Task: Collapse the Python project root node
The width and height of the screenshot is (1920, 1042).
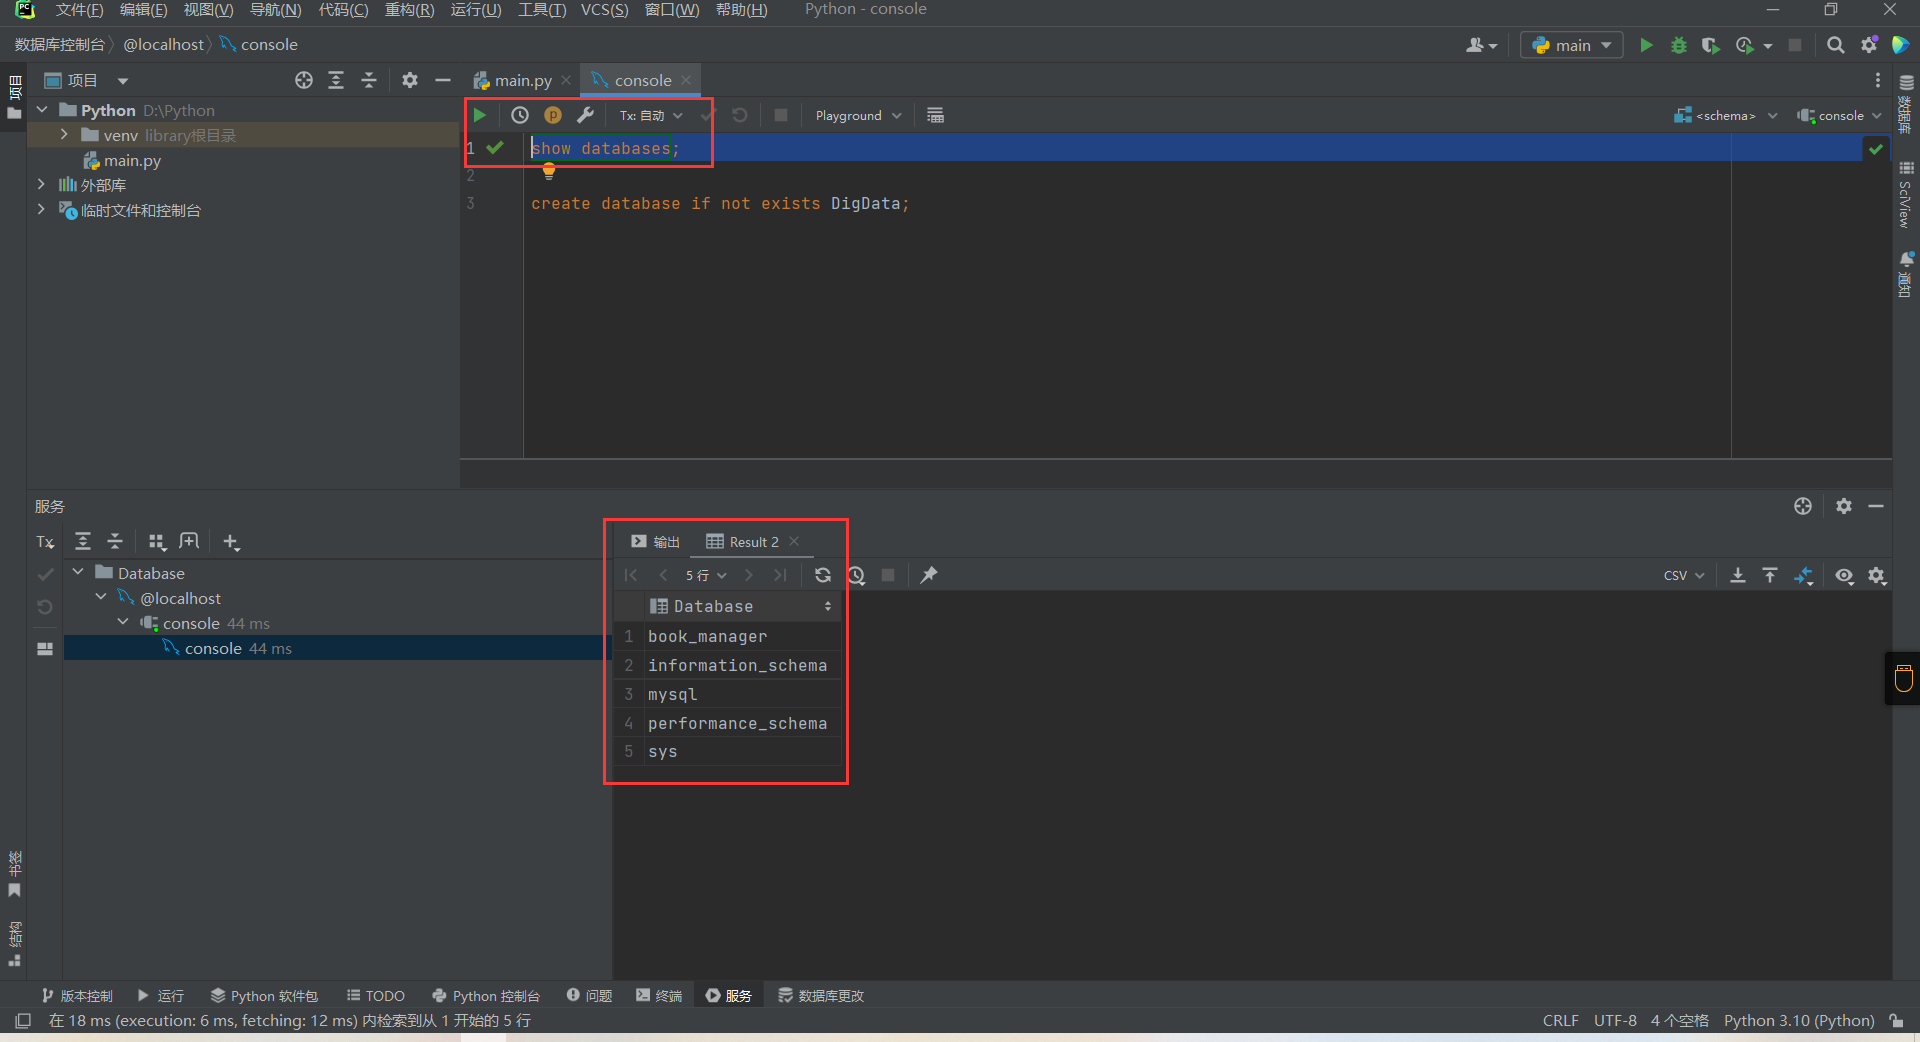Action: 42,110
